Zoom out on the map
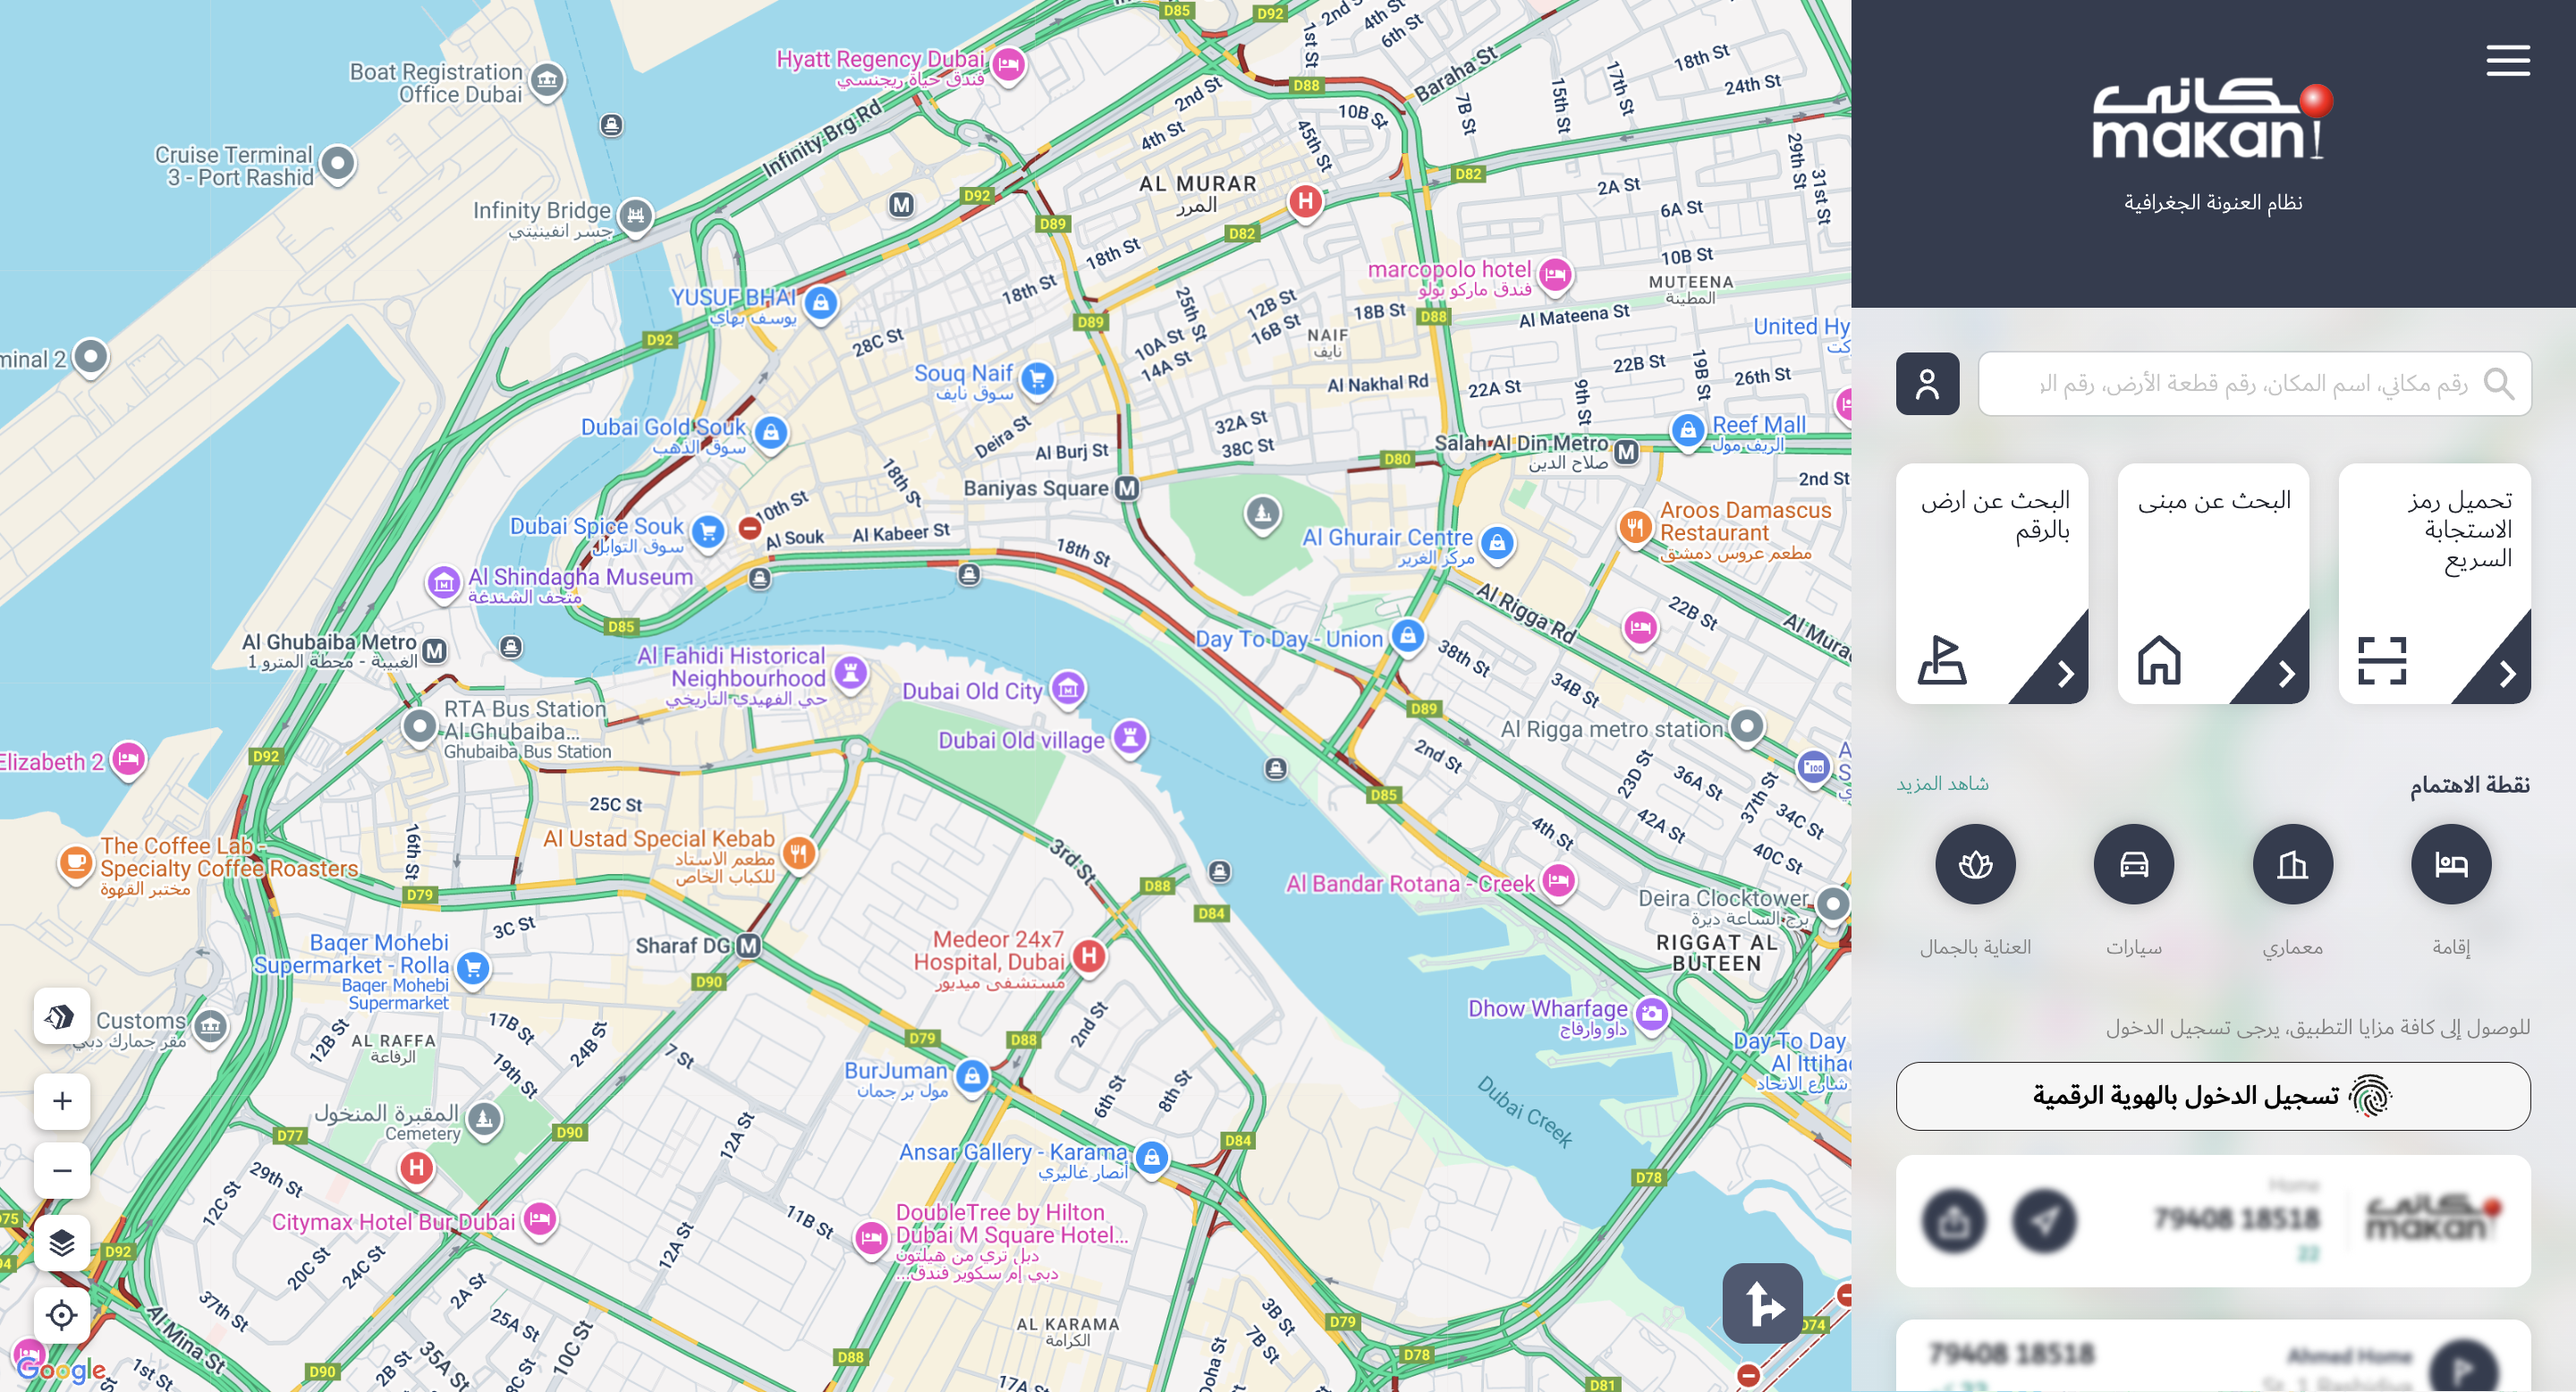Image resolution: width=2576 pixels, height=1392 pixels. pyautogui.click(x=62, y=1170)
